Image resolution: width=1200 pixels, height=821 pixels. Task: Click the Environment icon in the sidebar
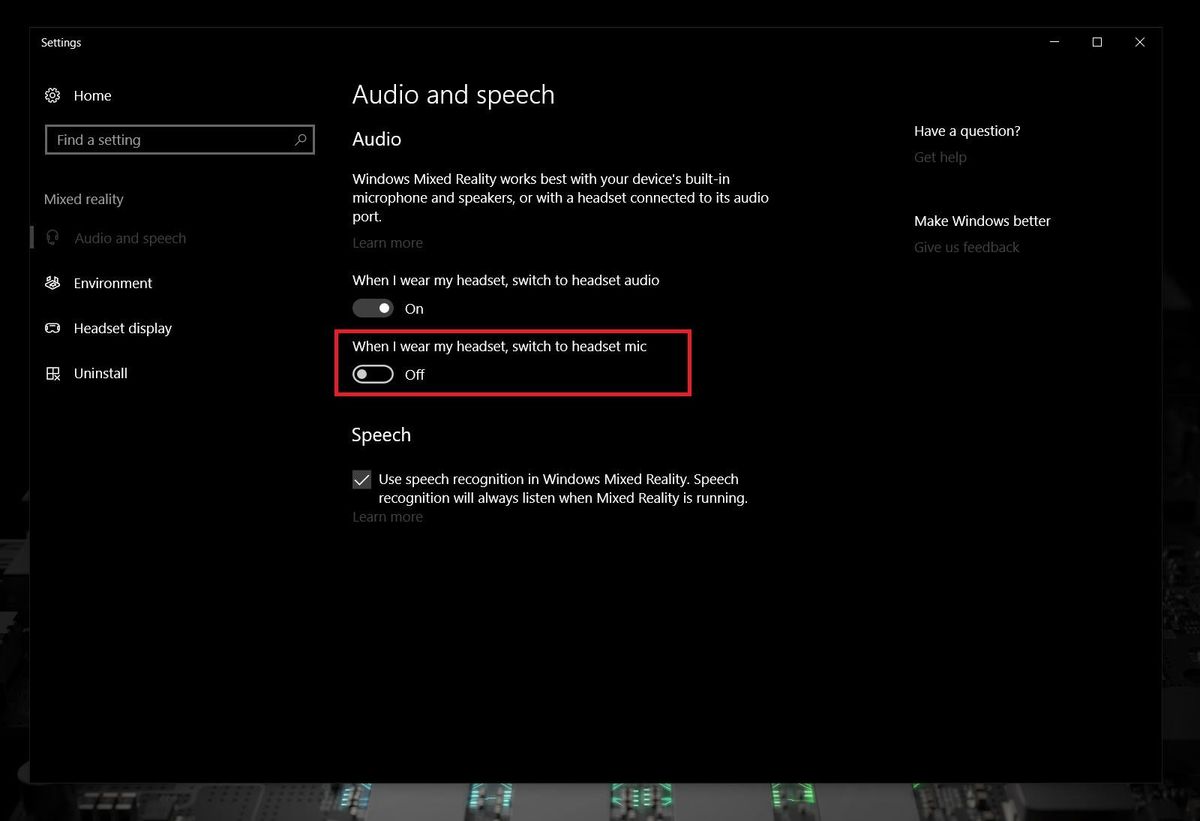[53, 283]
